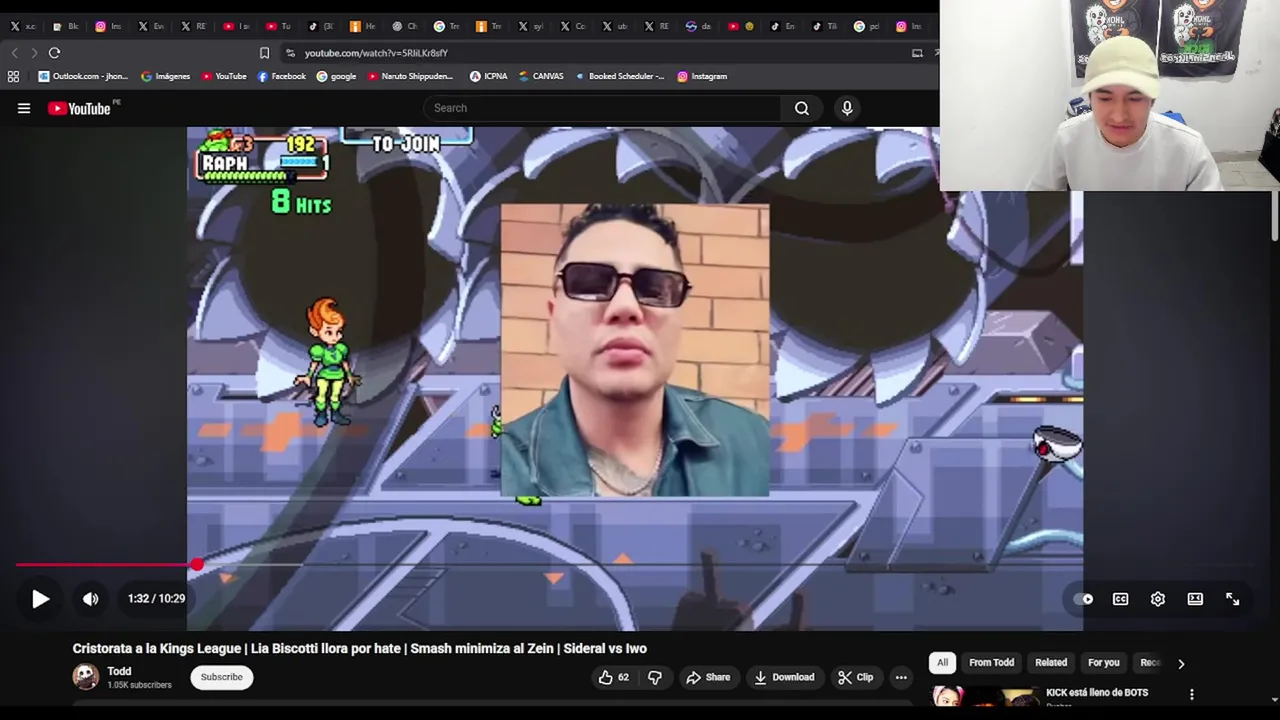Open the CANVAS bookmark
The image size is (1280, 720).
point(541,76)
